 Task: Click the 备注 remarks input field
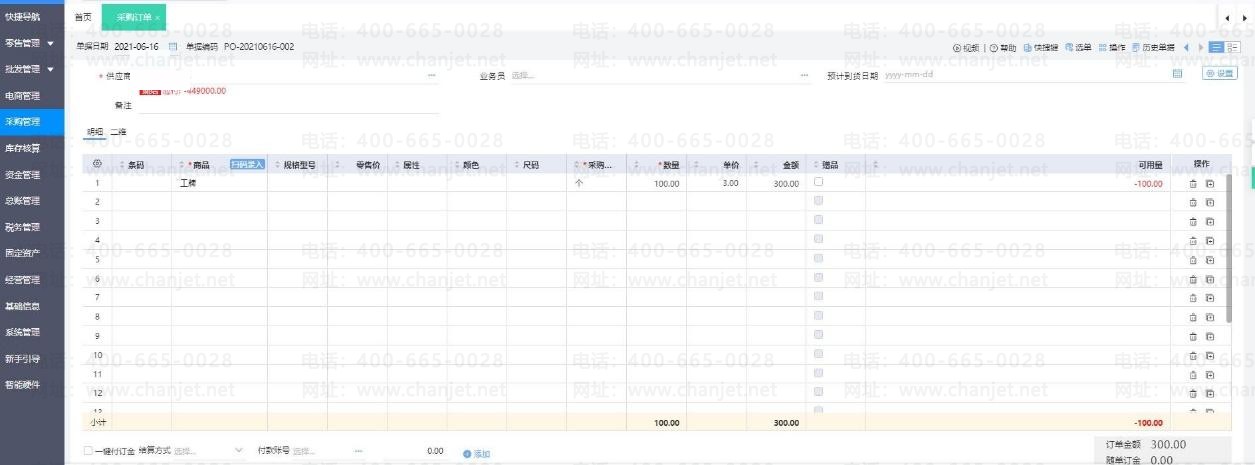pos(288,105)
